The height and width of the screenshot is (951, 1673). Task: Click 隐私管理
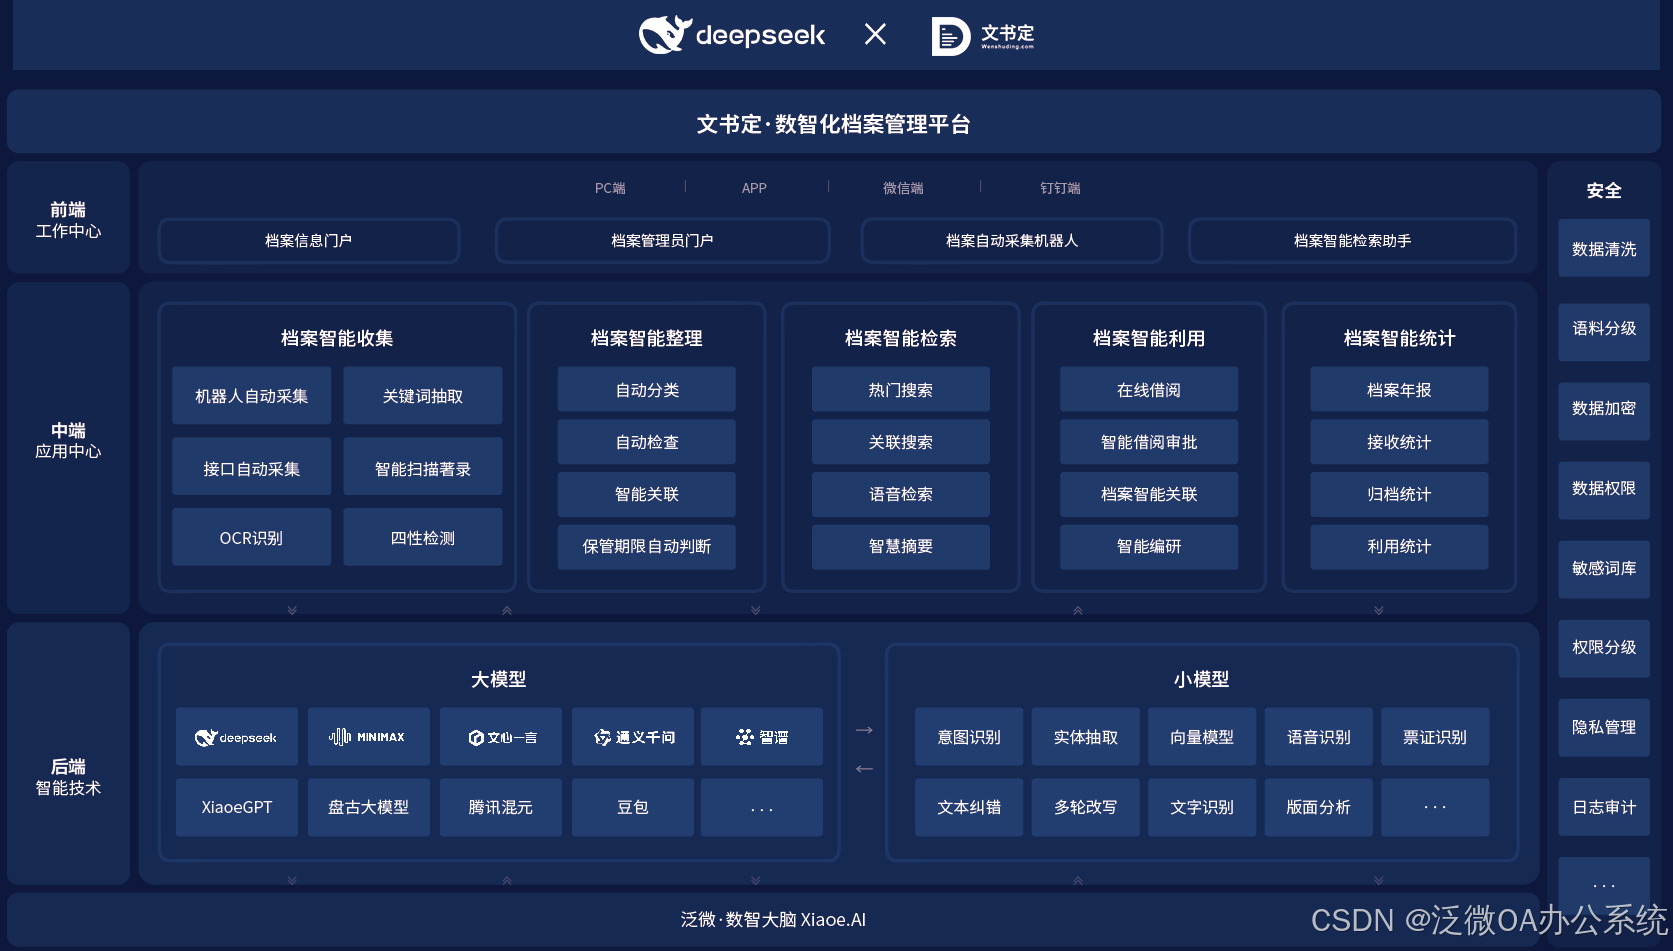[1604, 727]
